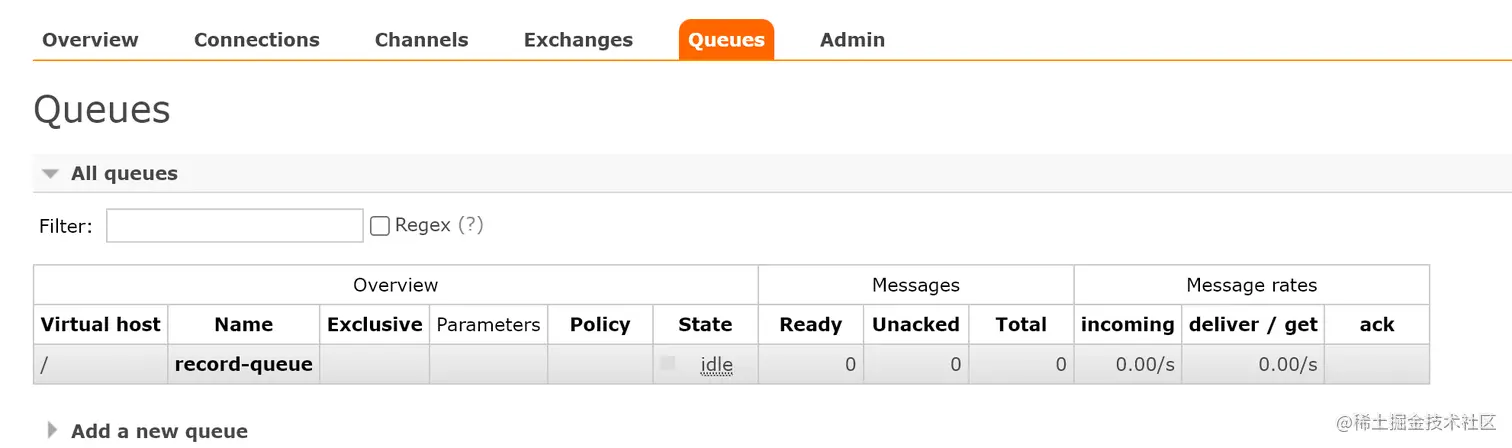This screenshot has width=1512, height=448.
Task: Sort by Ready messages column
Action: 810,324
